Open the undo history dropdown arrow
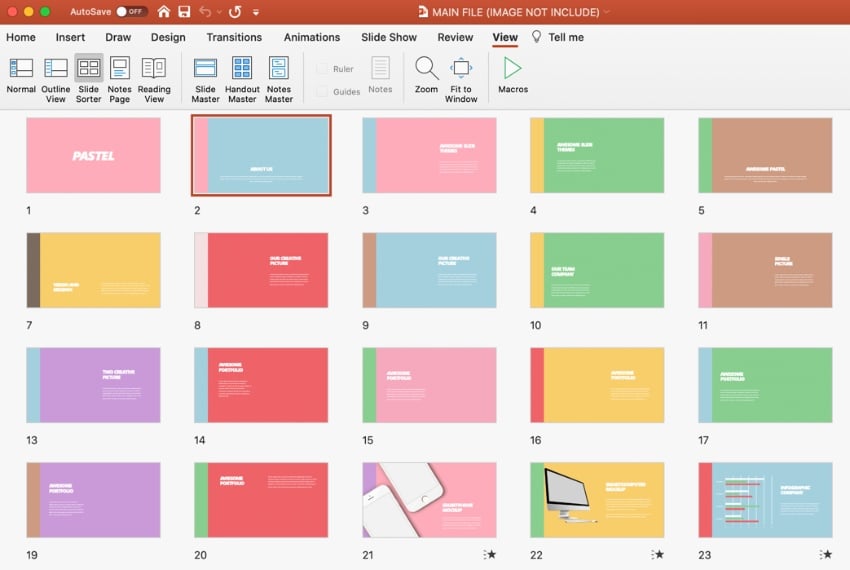This screenshot has height=570, width=850. click(x=219, y=13)
